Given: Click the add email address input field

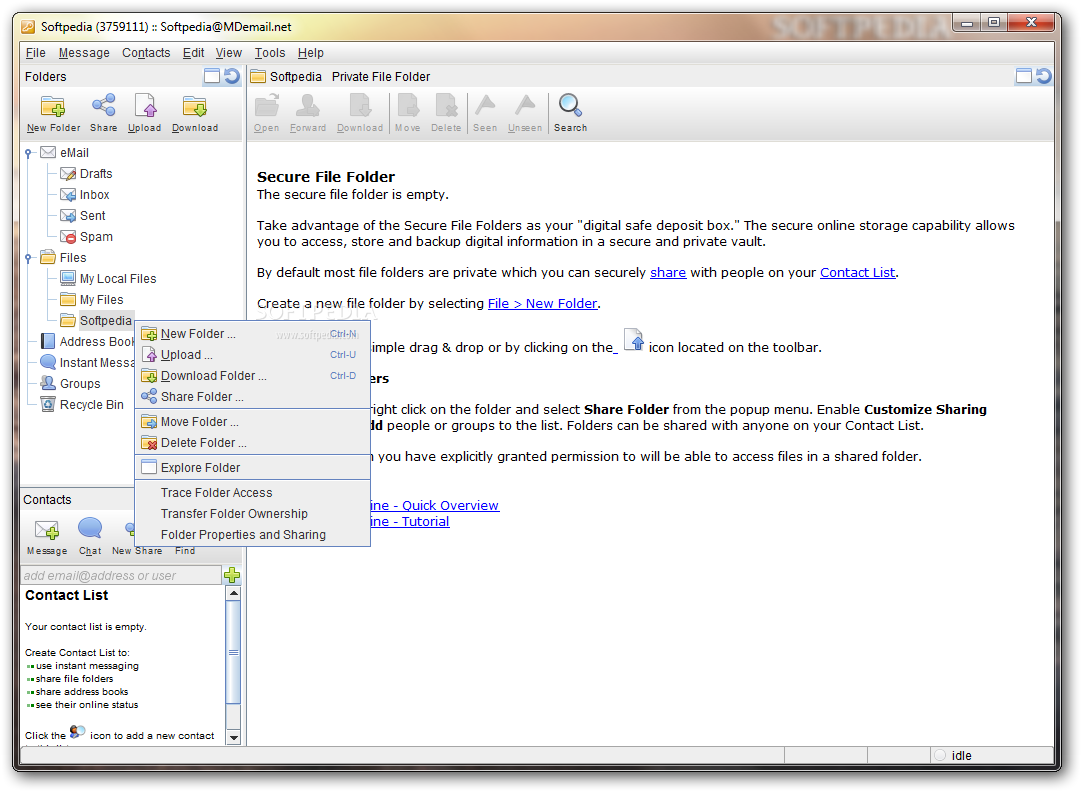Looking at the screenshot, I should tap(121, 575).
